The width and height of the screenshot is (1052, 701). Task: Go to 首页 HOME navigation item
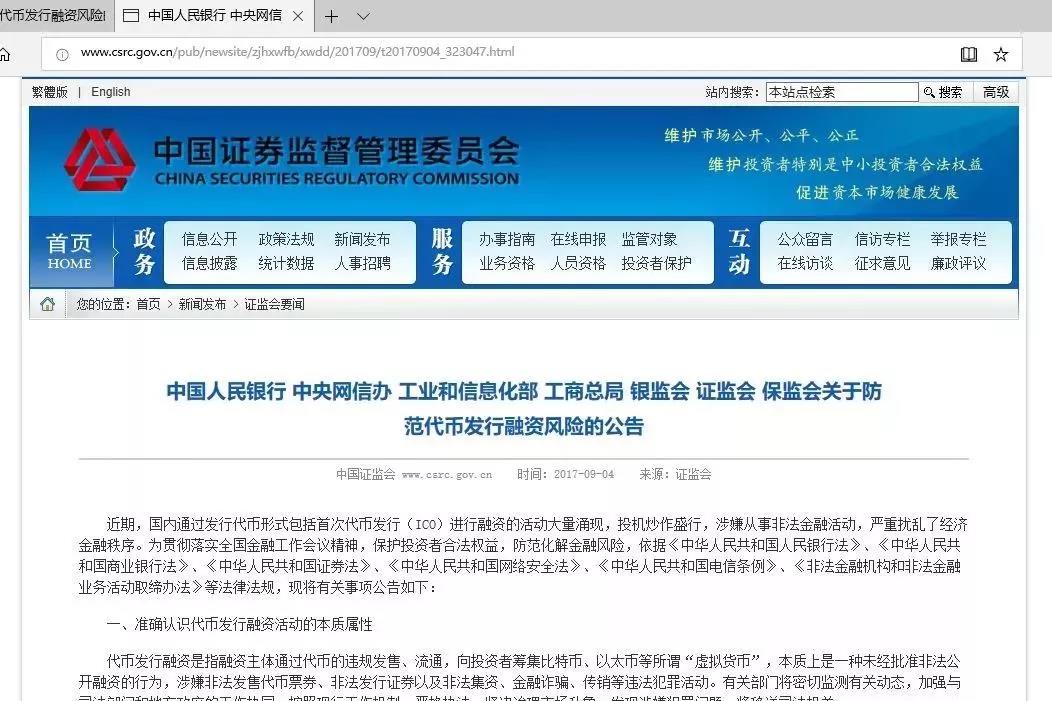click(x=69, y=251)
